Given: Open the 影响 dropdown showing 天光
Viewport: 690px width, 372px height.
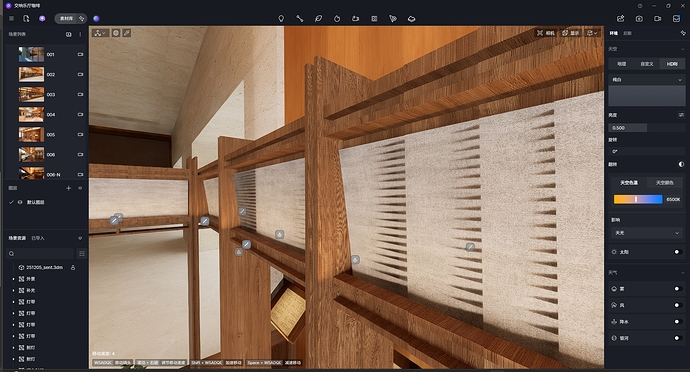Looking at the screenshot, I should (x=646, y=232).
